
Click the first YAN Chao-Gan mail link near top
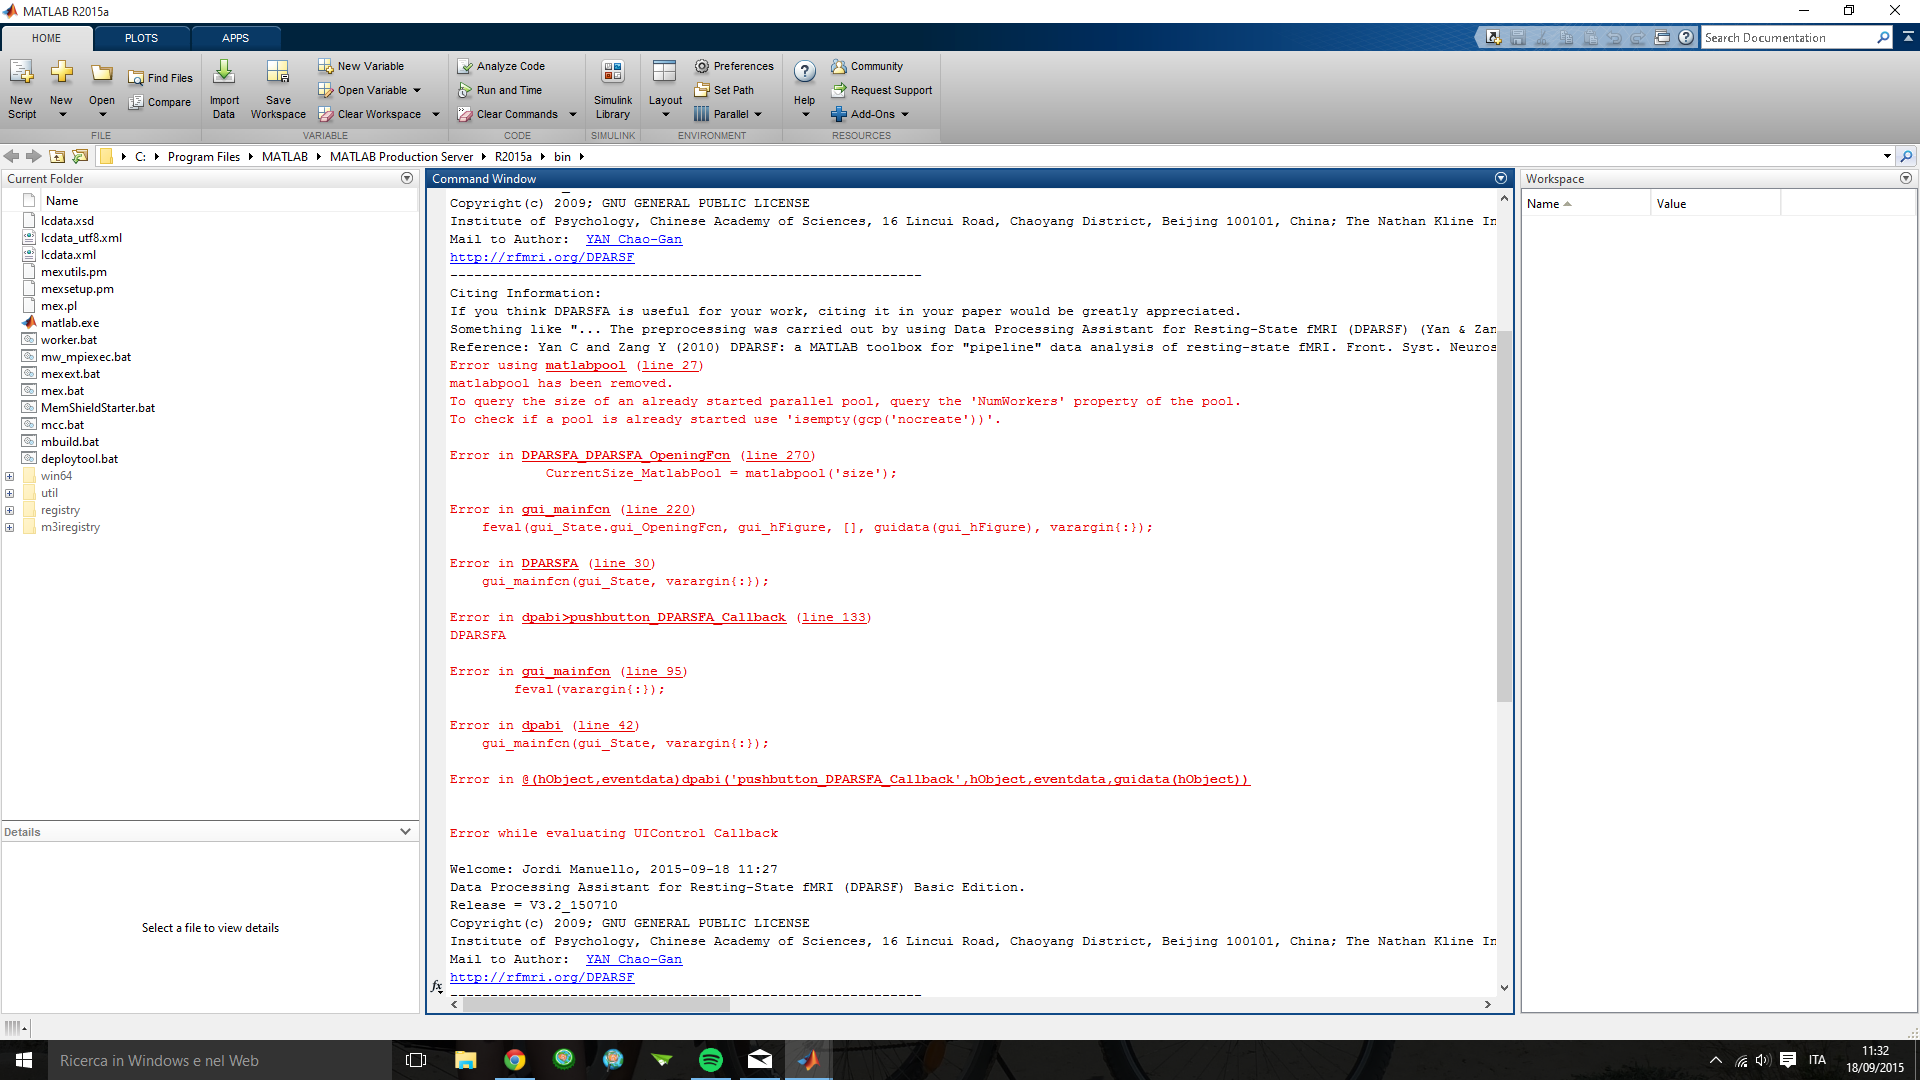coord(634,239)
